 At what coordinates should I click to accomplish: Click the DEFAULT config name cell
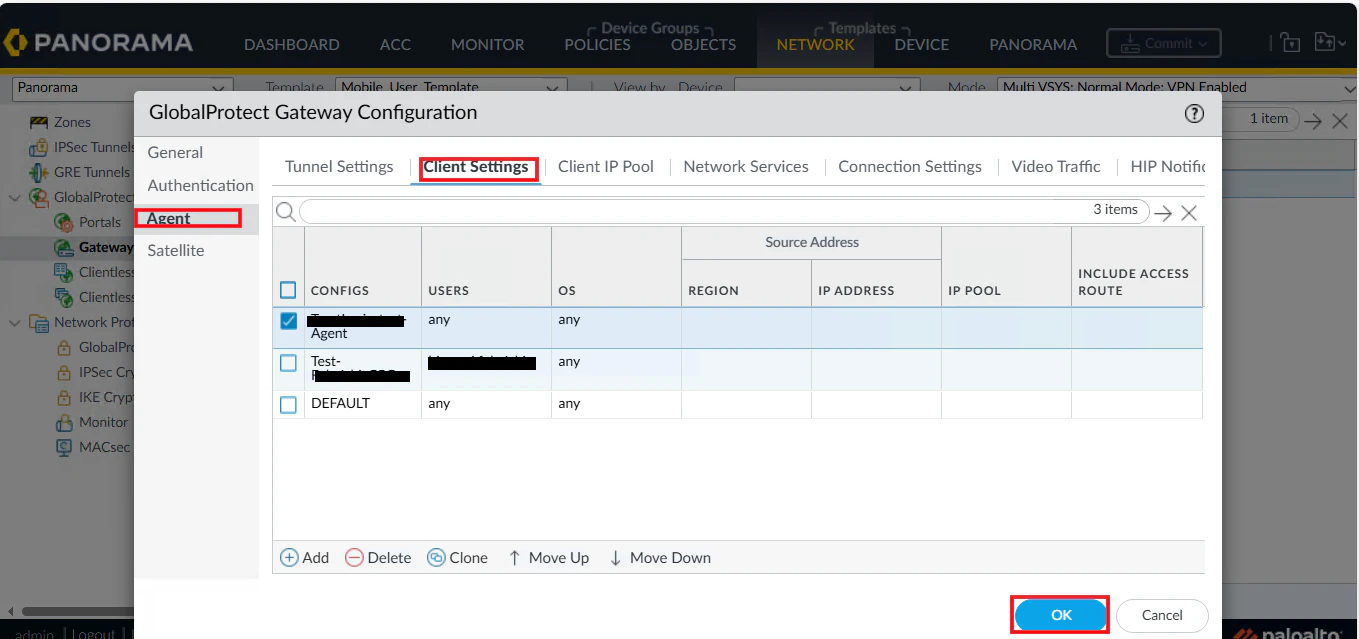click(341, 404)
